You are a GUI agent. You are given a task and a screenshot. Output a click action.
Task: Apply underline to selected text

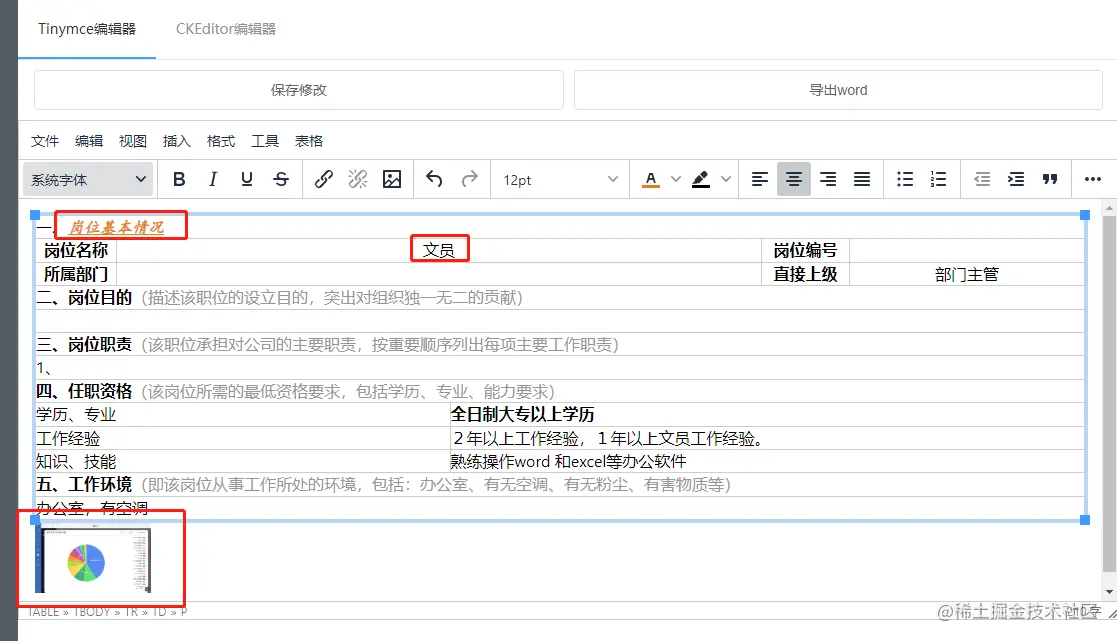pos(247,179)
